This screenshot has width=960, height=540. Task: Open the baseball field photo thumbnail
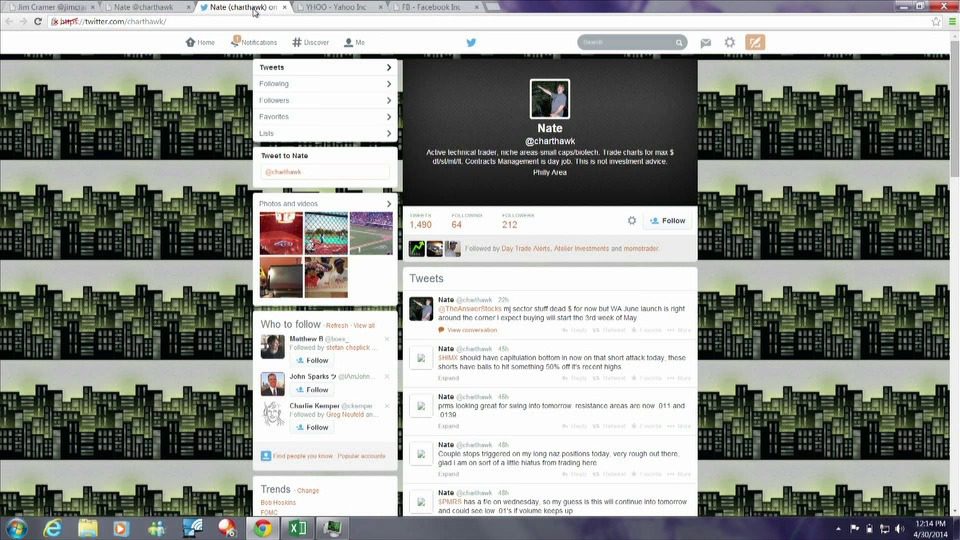326,233
